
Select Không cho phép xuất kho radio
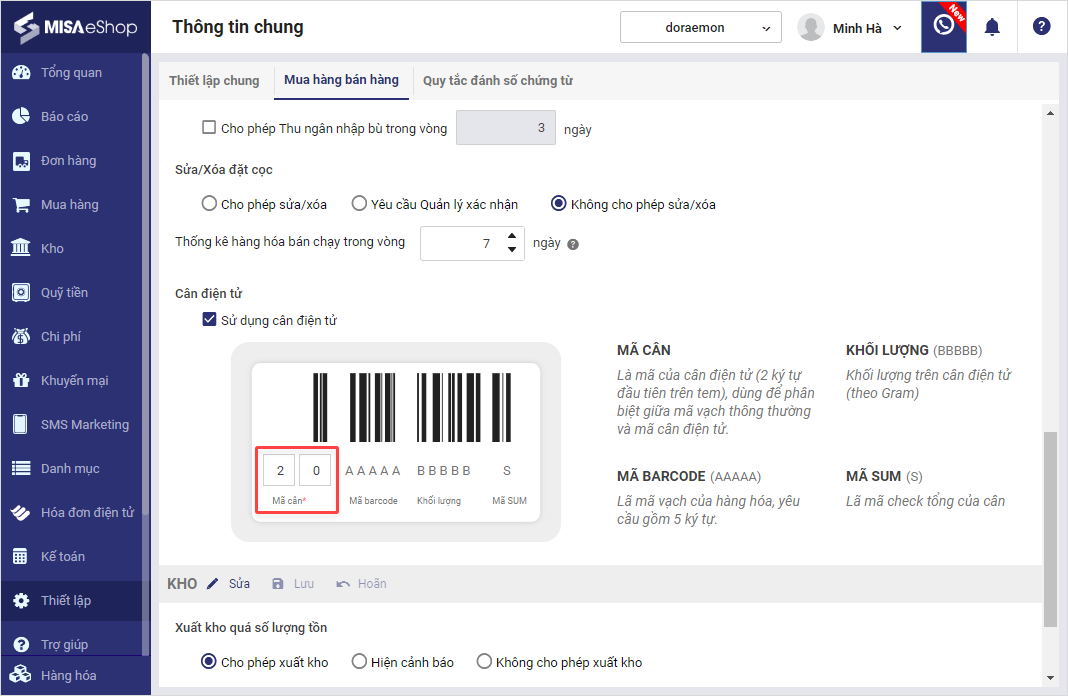click(x=484, y=661)
